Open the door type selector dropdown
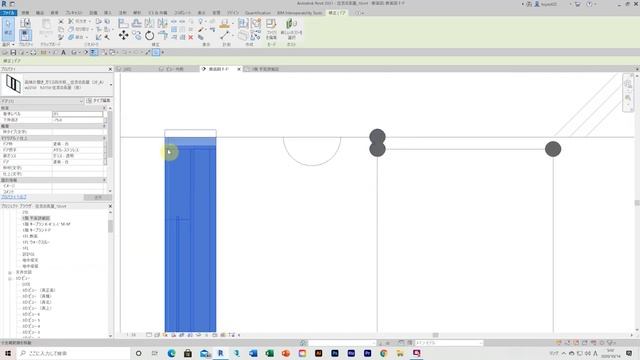This screenshot has width=640, height=360. 111,85
